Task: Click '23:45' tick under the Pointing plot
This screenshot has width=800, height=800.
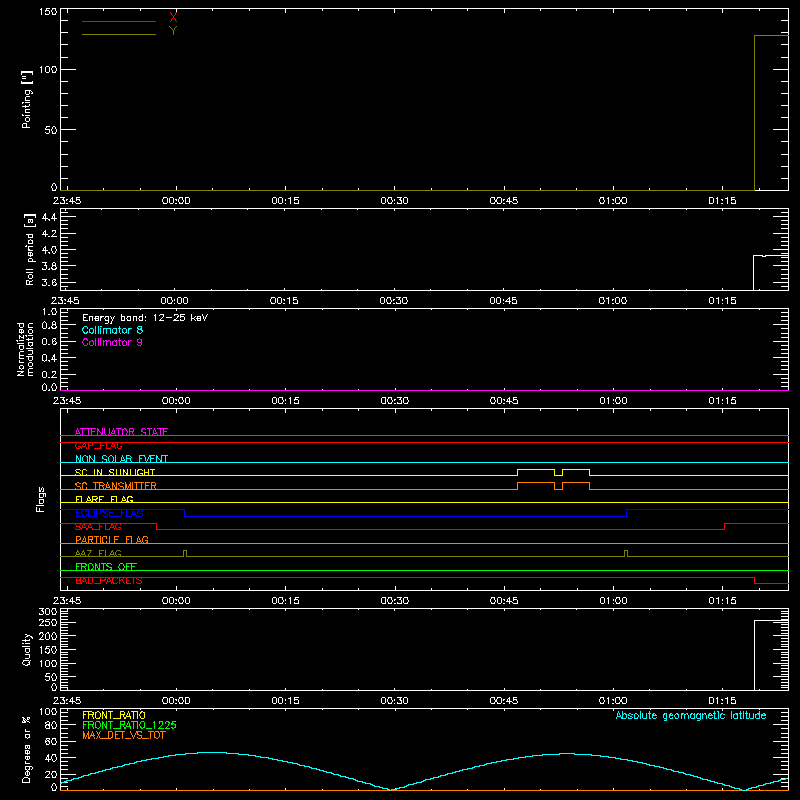Action: [x=67, y=201]
